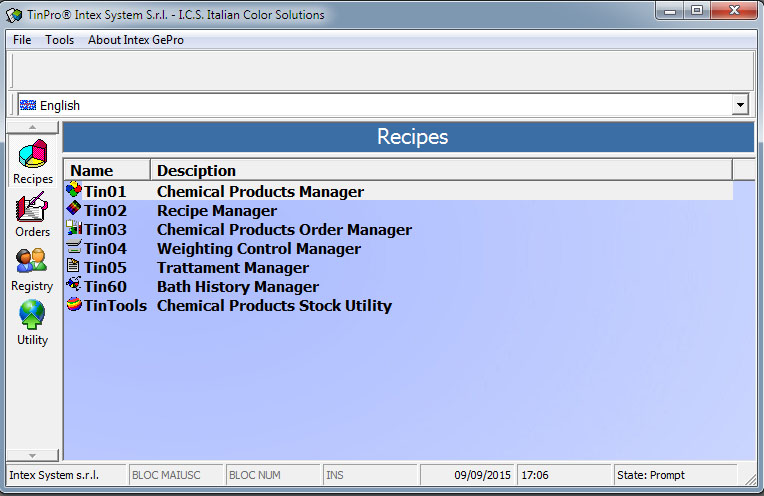The height and width of the screenshot is (496, 764).
Task: Click the Tin60 bath history icon
Action: coord(74,284)
